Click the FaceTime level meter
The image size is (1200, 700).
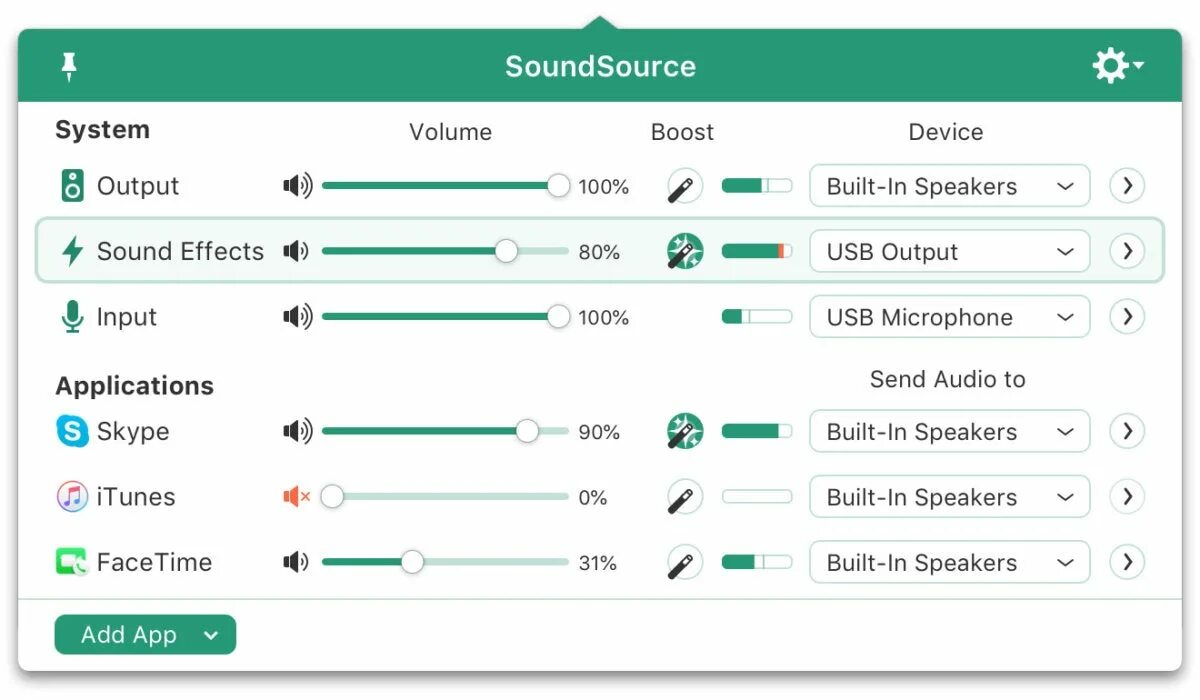(x=757, y=562)
